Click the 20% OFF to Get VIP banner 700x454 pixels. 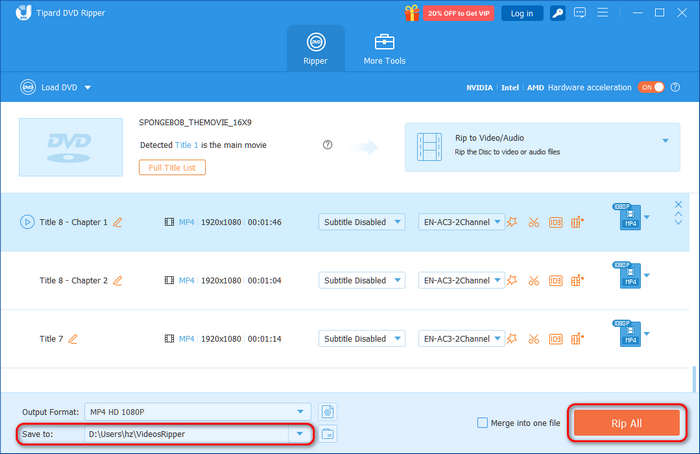coord(458,13)
